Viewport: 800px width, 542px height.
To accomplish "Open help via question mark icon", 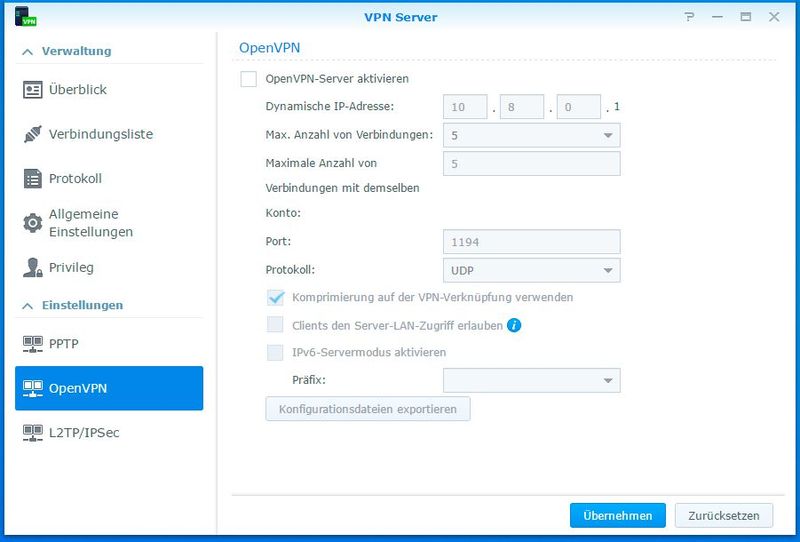I will coord(689,17).
